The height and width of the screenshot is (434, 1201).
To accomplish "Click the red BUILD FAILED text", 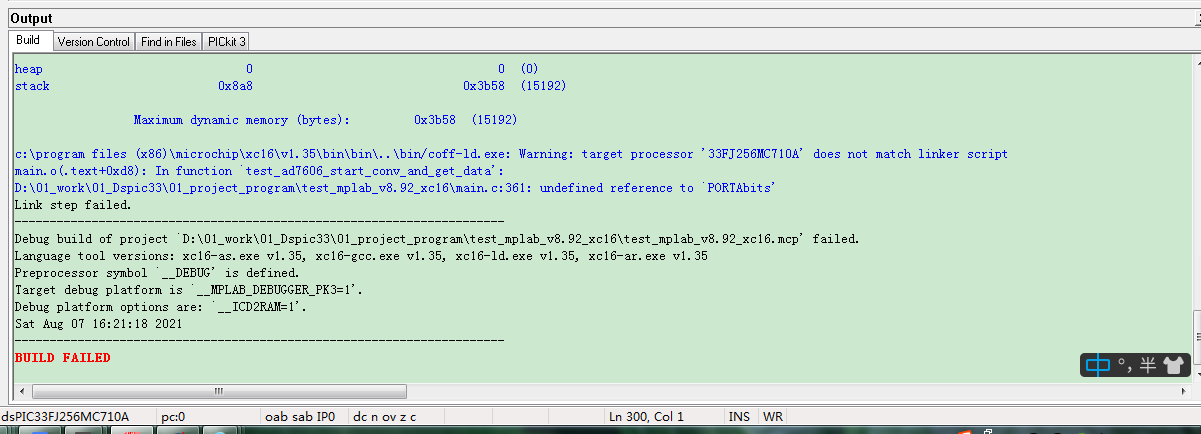I will pyautogui.click(x=62, y=357).
